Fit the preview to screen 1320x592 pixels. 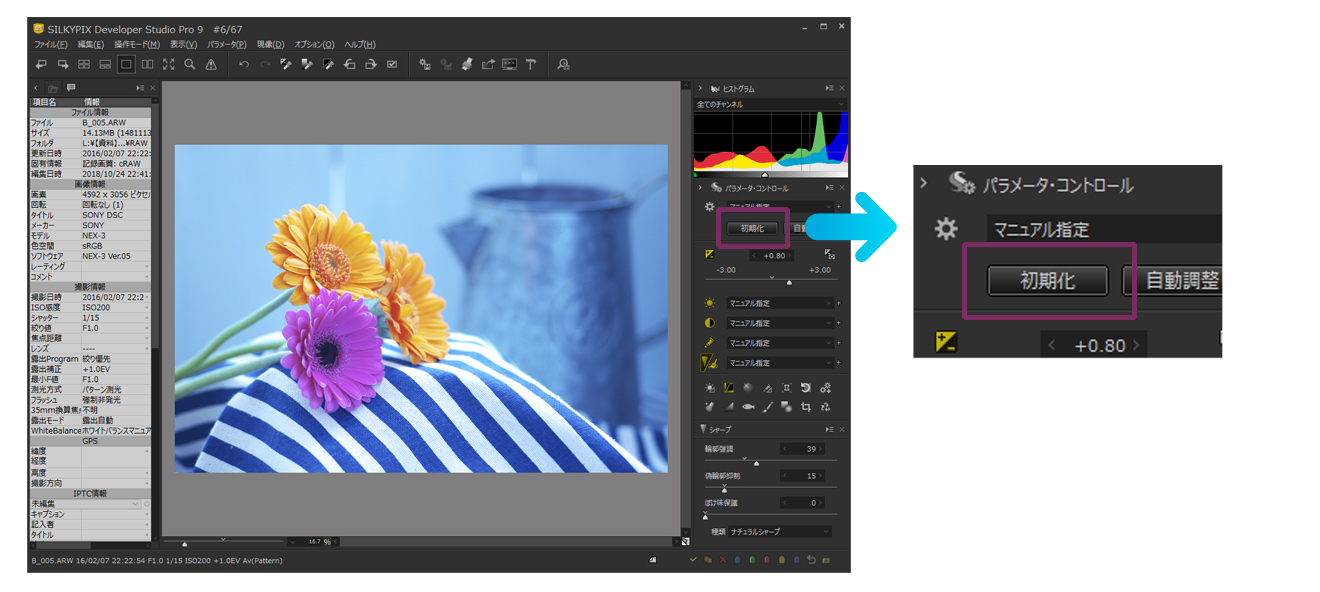click(168, 64)
